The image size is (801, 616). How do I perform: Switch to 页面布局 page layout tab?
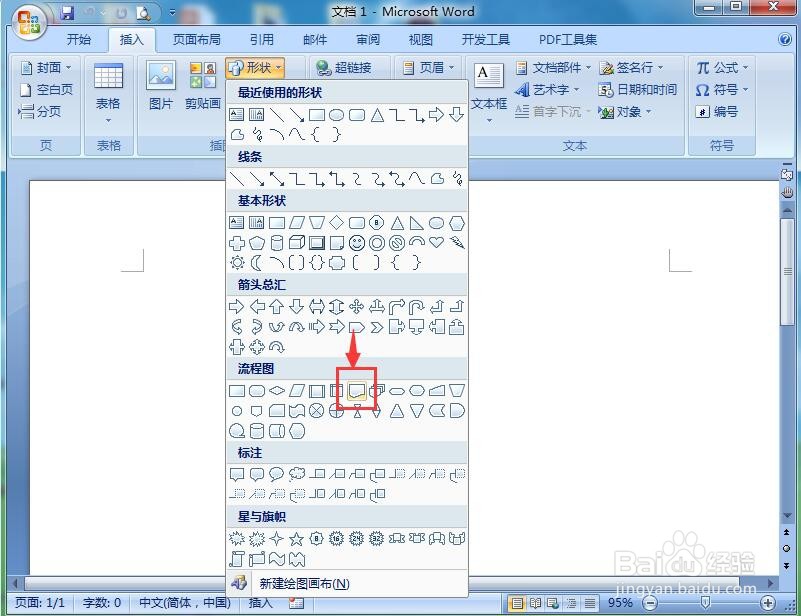tap(197, 39)
